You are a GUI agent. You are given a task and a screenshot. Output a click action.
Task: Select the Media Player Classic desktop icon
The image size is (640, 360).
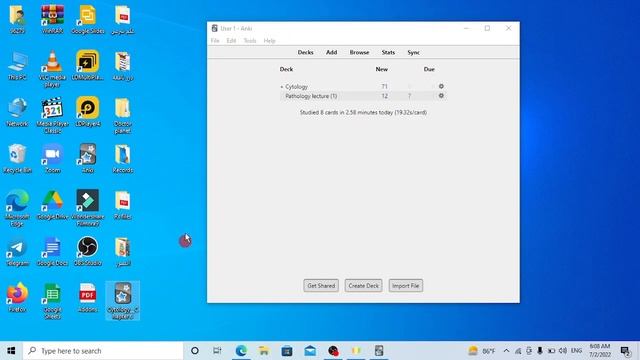pos(52,116)
